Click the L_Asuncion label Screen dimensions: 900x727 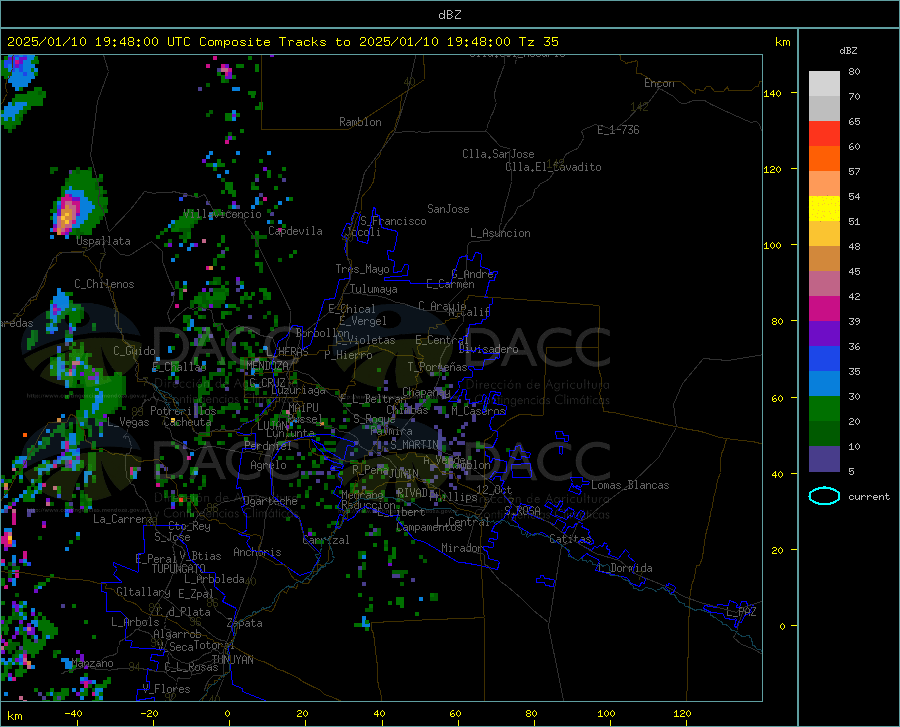[500, 233]
